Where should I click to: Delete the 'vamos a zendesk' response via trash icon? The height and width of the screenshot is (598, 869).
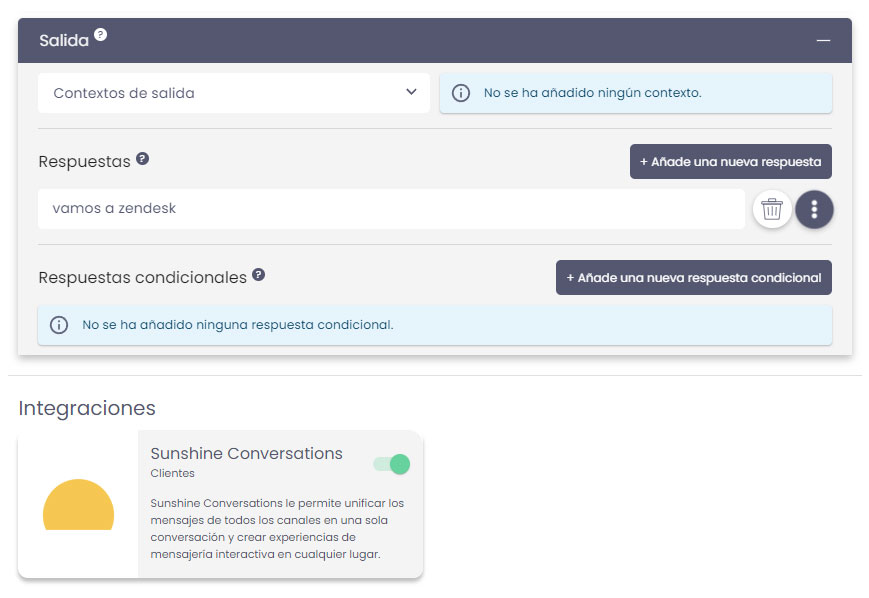(772, 209)
